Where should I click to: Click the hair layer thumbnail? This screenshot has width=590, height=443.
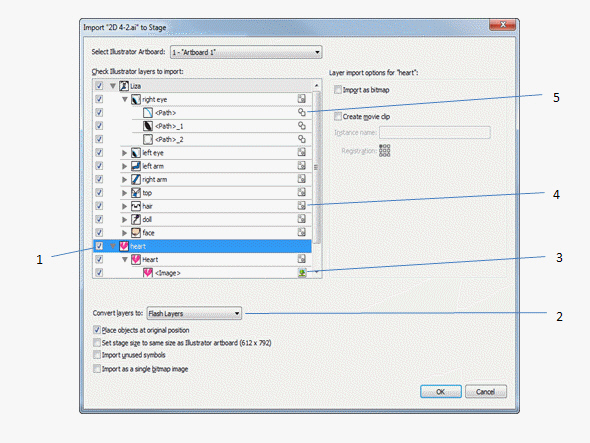coord(136,206)
